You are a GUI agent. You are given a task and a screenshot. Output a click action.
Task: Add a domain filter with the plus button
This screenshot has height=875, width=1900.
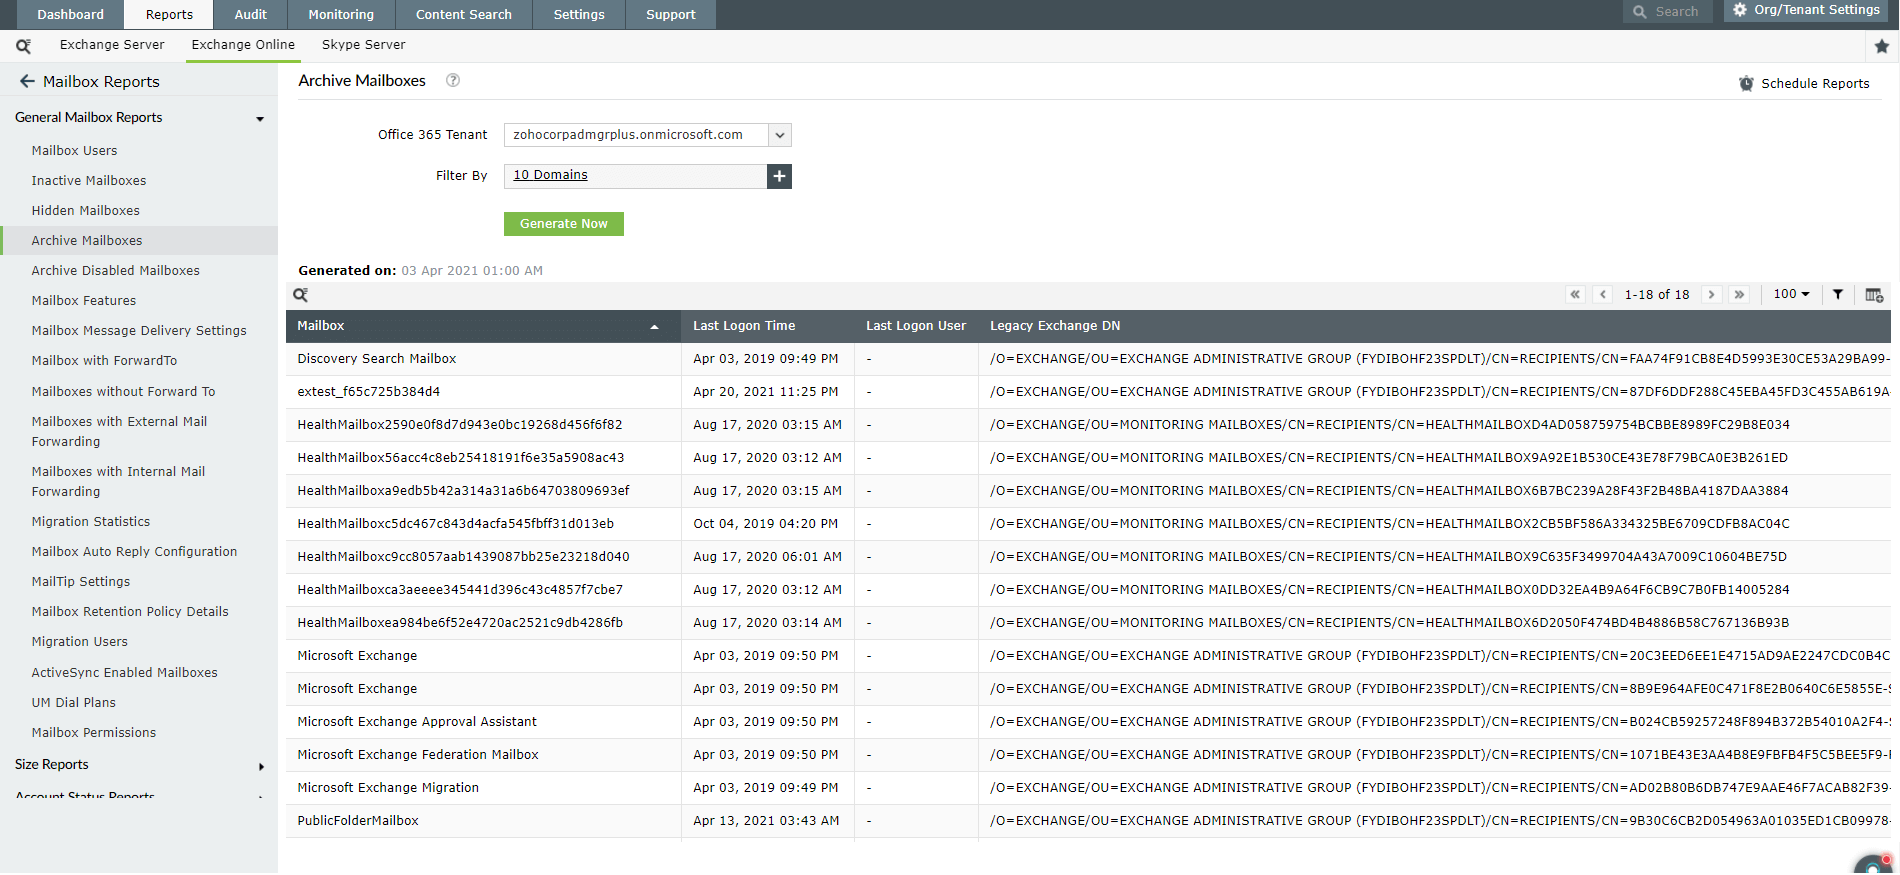779,176
